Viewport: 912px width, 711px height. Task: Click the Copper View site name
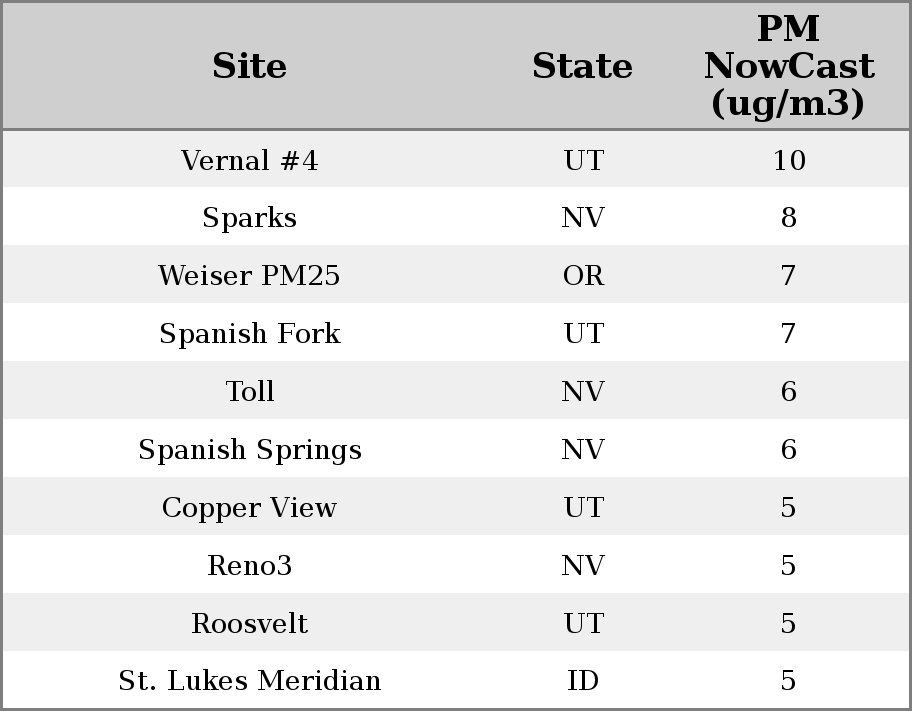(x=249, y=508)
